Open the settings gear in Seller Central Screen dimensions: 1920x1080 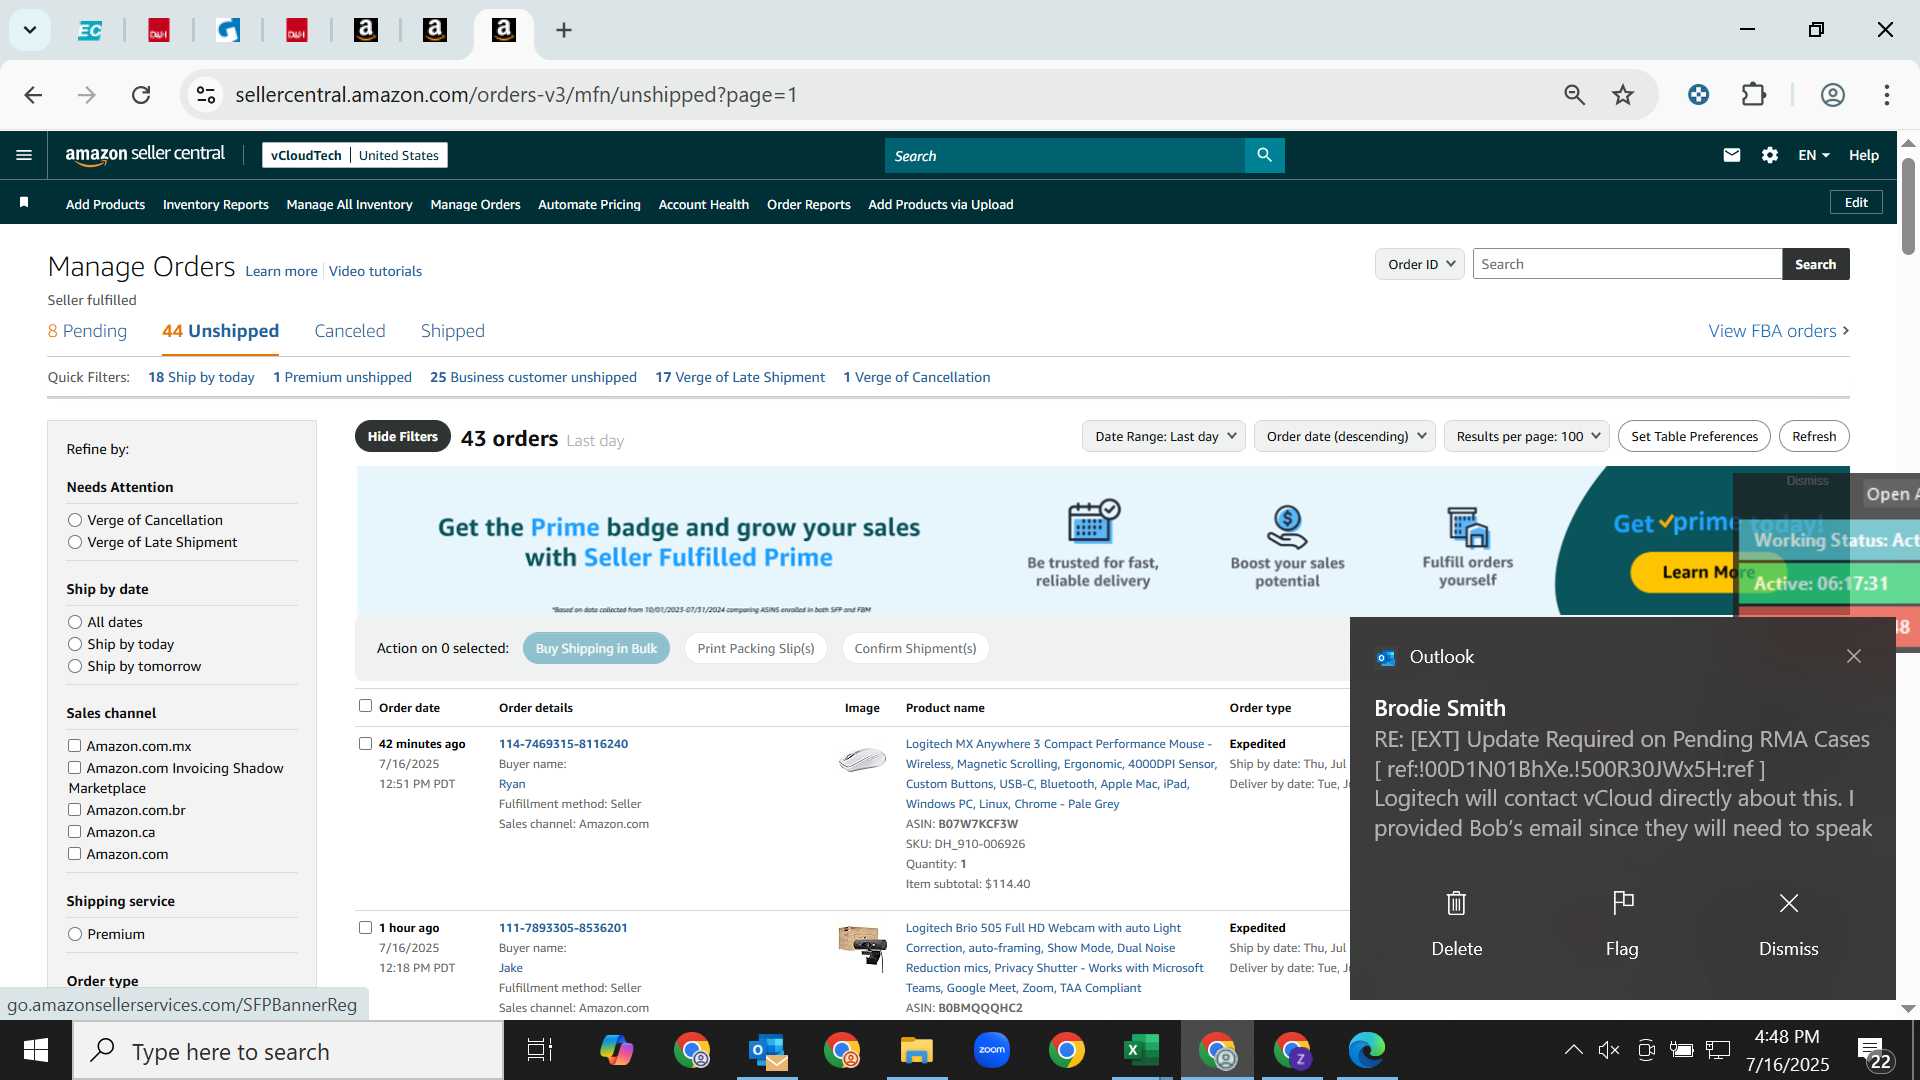click(x=1770, y=155)
